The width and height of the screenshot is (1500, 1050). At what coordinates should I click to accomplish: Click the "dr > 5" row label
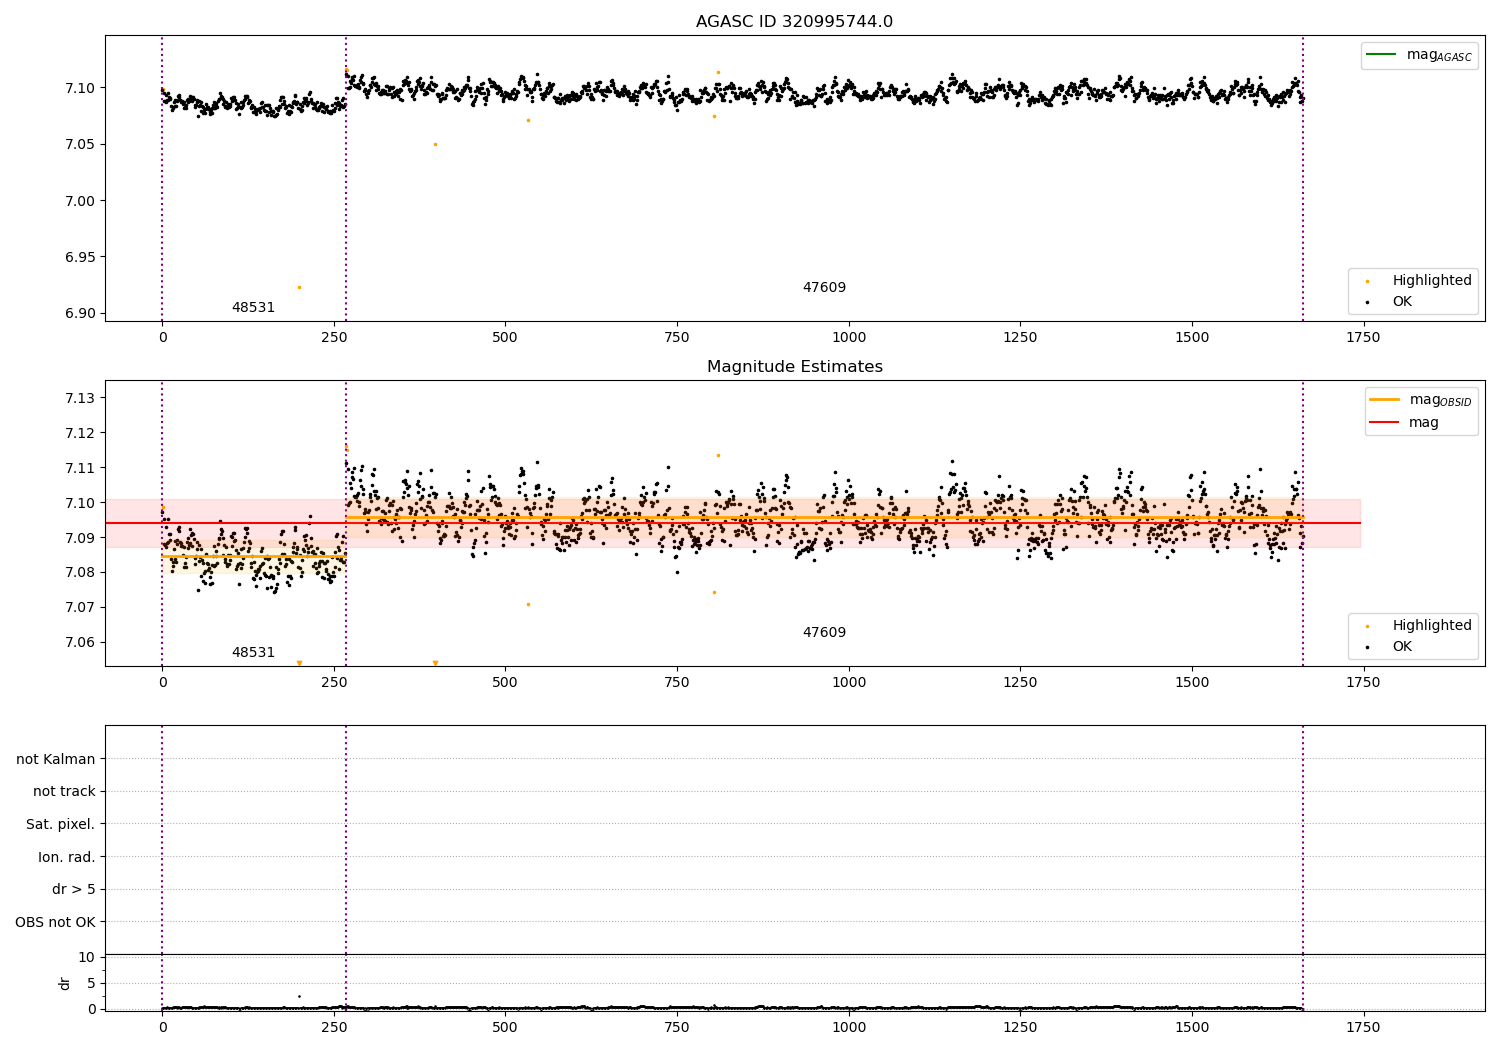74,890
